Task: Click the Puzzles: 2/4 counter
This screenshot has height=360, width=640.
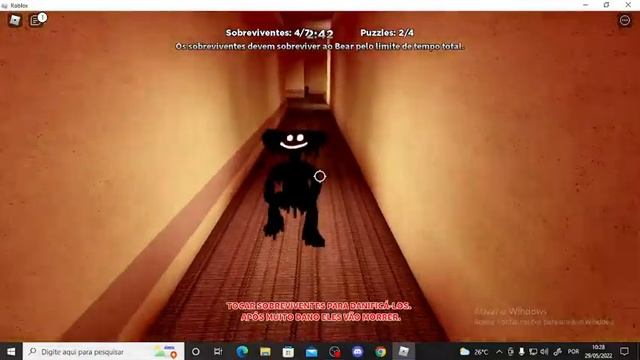Action: click(x=387, y=33)
